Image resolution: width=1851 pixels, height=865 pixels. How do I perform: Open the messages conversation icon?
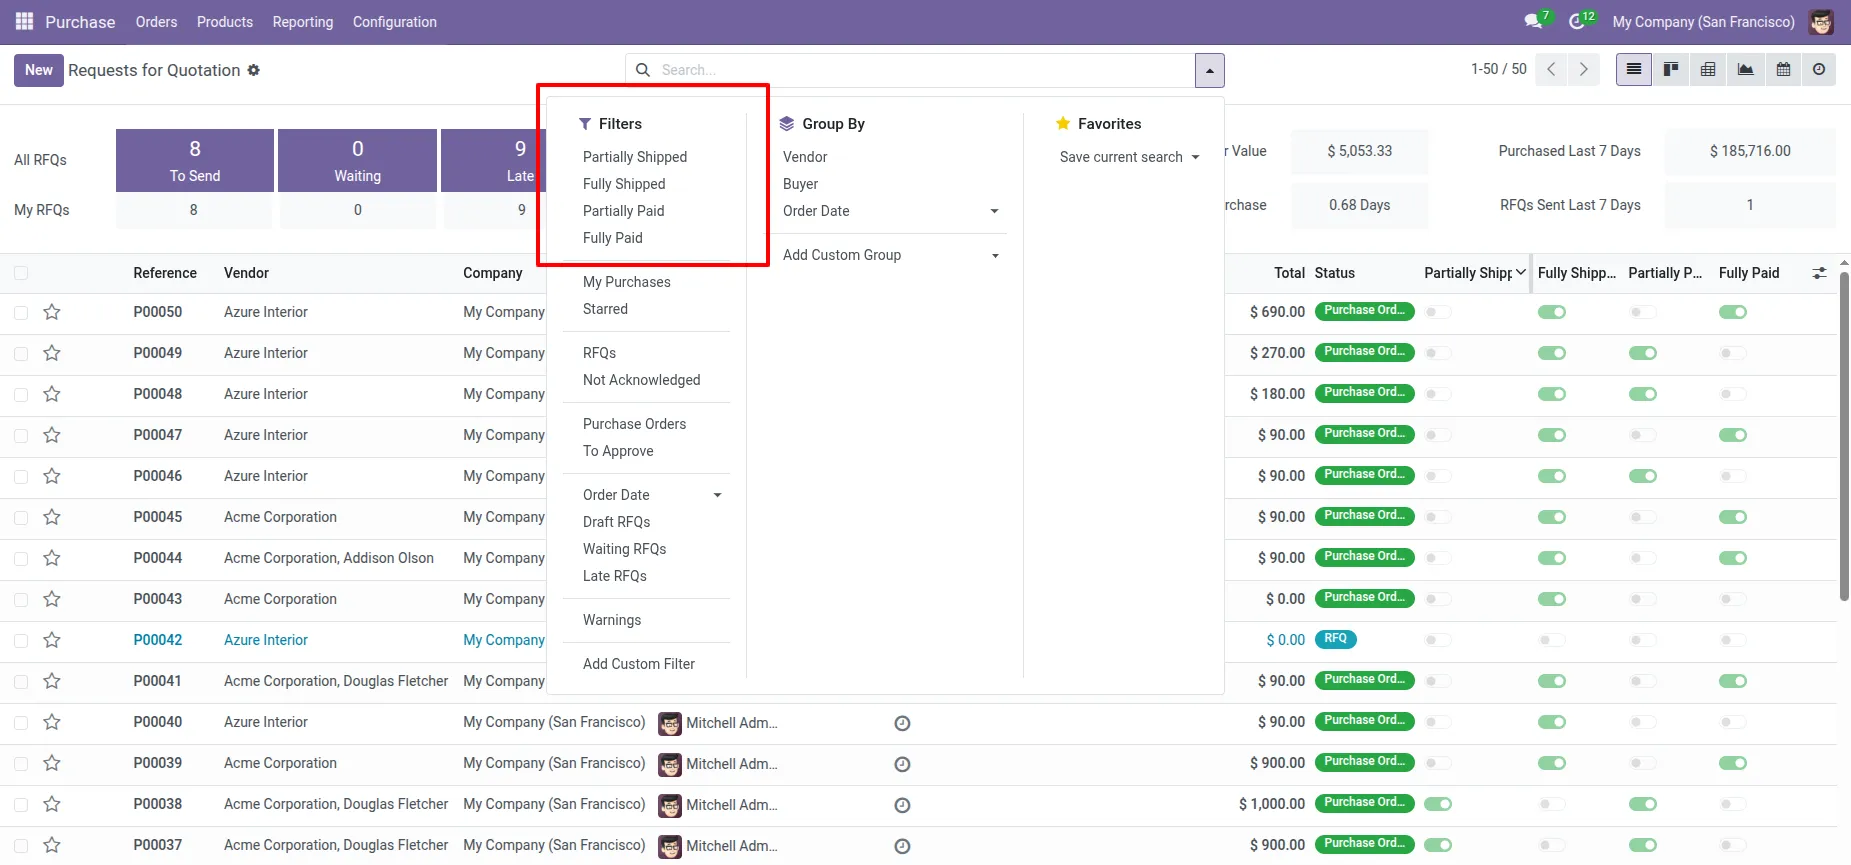pos(1533,22)
